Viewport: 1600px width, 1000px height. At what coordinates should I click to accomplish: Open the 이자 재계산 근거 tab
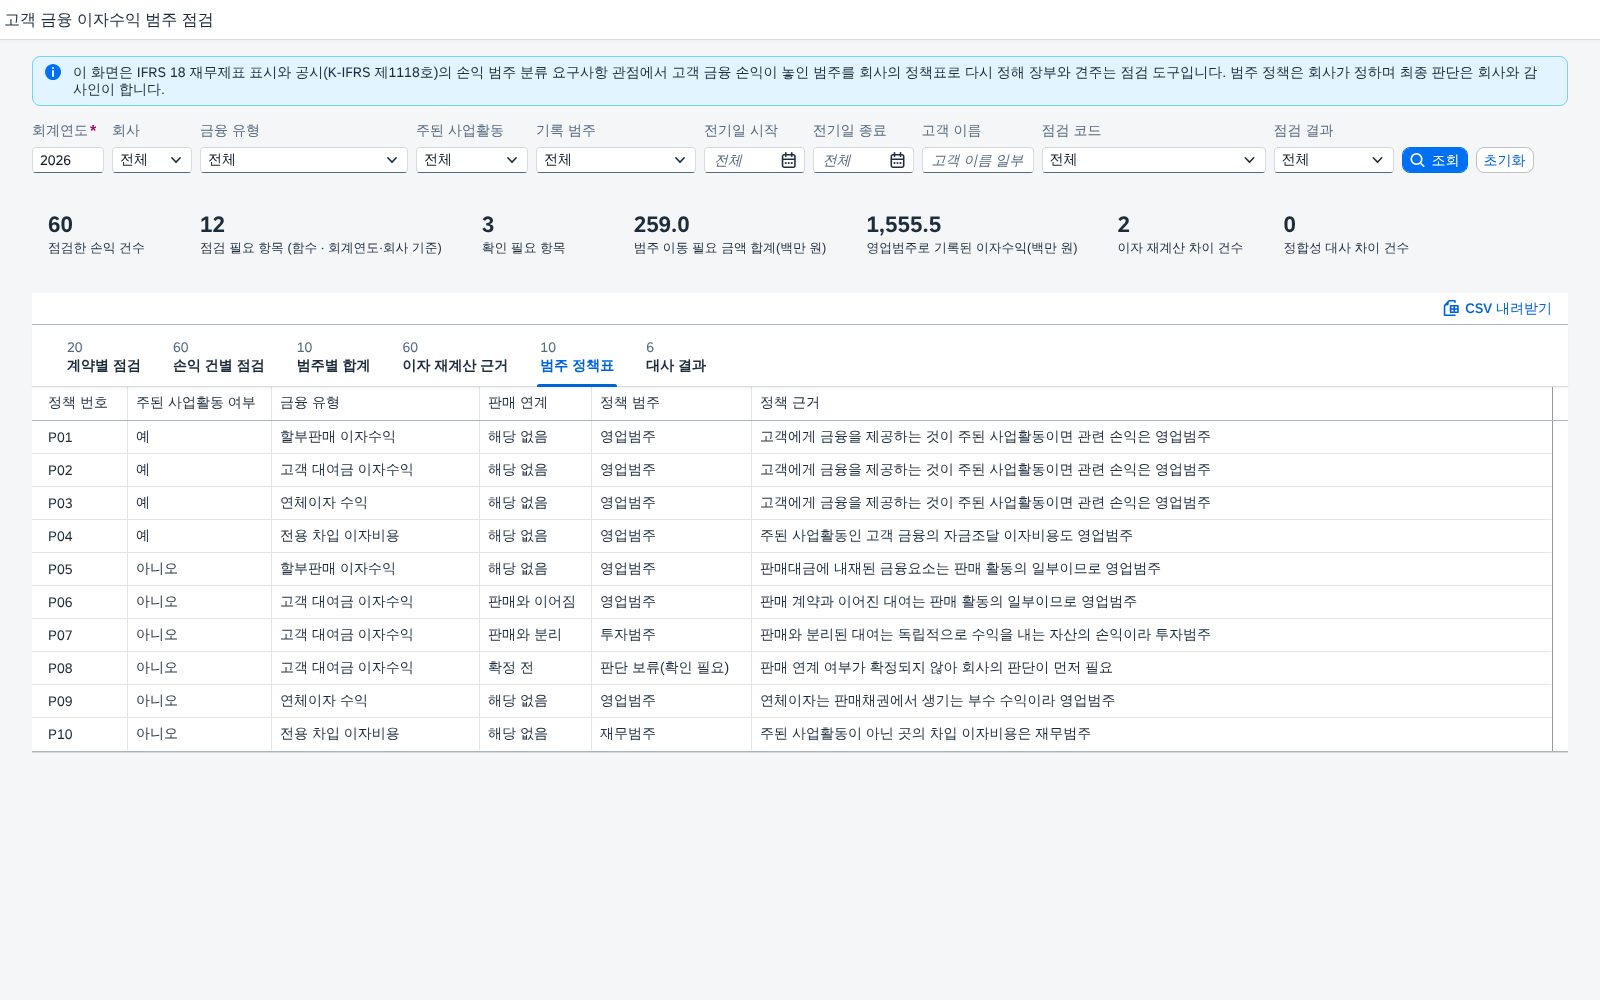tap(455, 357)
